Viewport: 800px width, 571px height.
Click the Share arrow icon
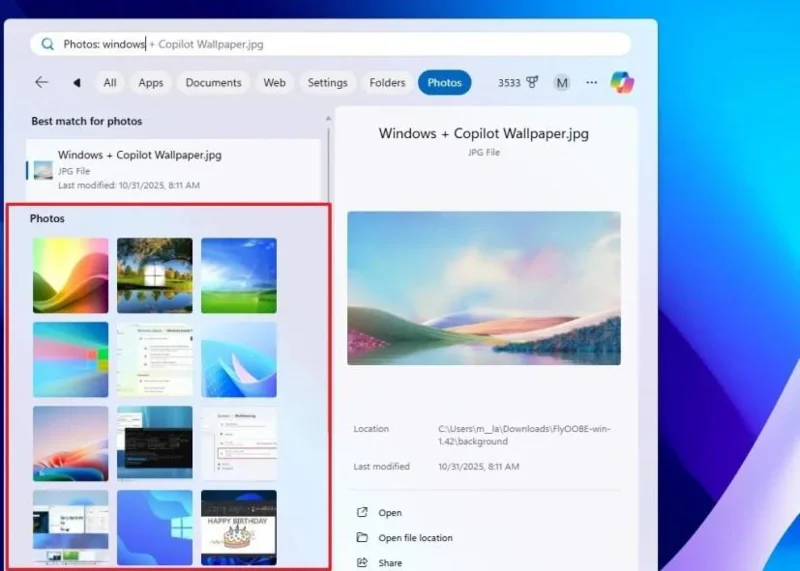pyautogui.click(x=362, y=562)
